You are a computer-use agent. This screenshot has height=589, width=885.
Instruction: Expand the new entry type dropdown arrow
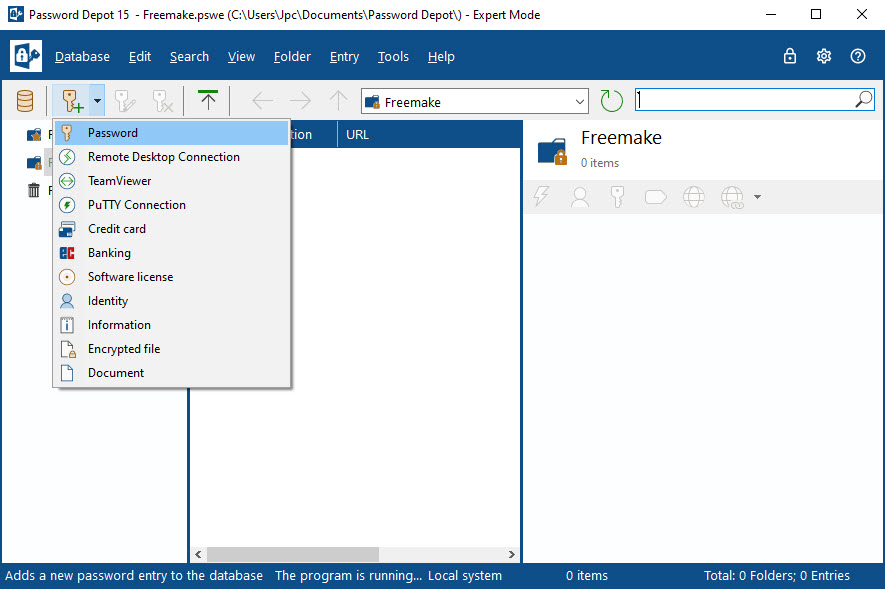click(97, 101)
